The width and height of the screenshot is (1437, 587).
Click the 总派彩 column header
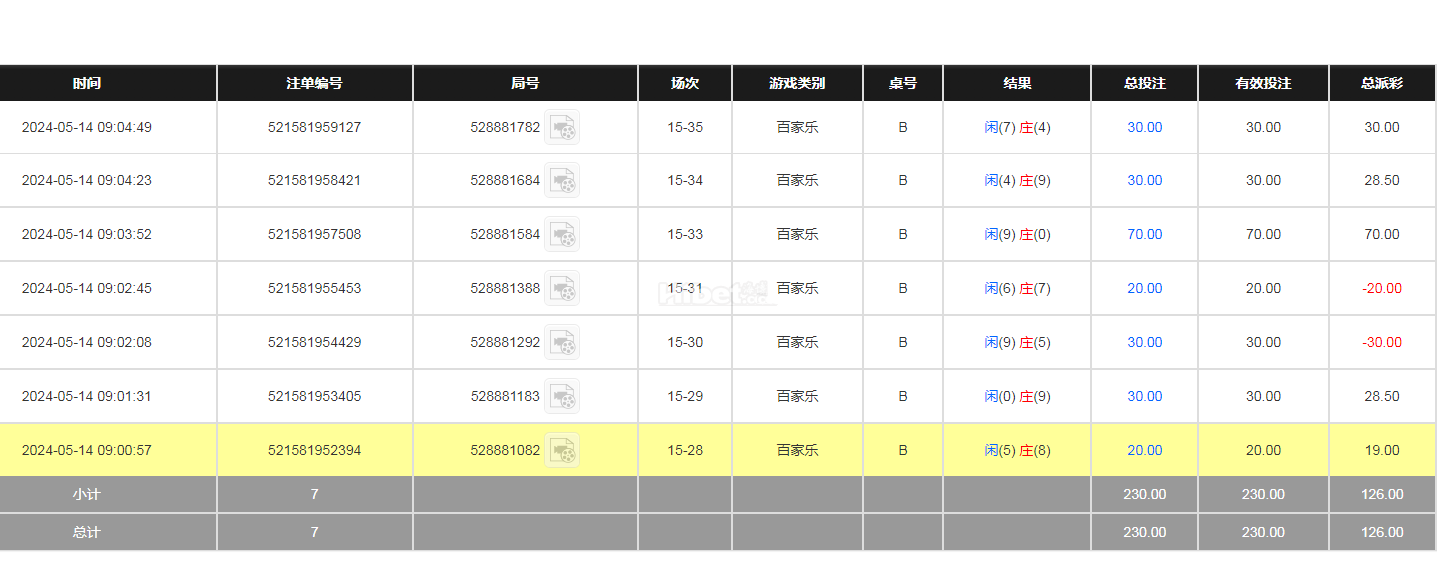1382,83
